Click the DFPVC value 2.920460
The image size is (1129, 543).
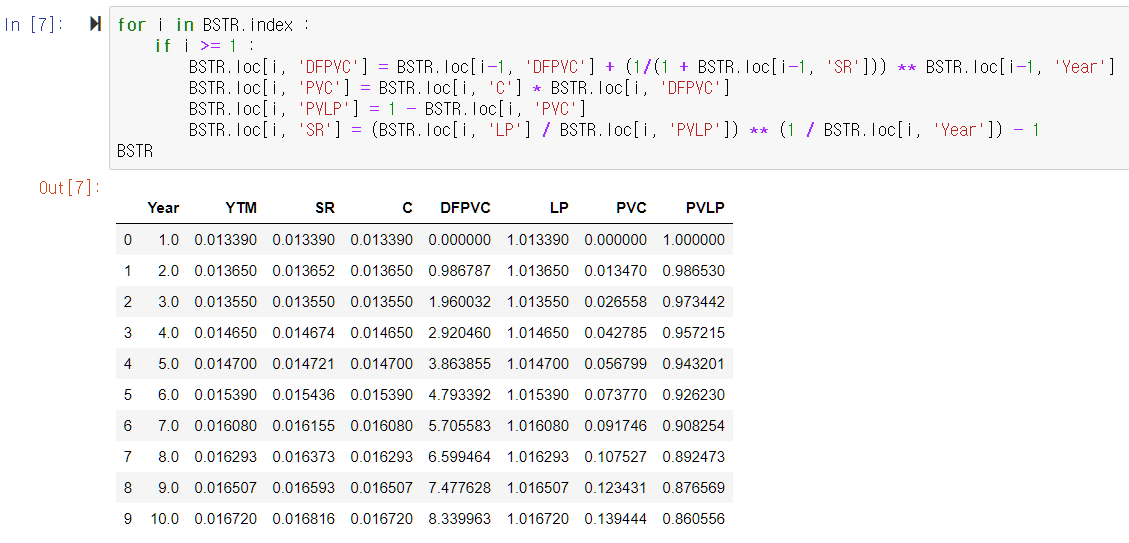tap(459, 333)
